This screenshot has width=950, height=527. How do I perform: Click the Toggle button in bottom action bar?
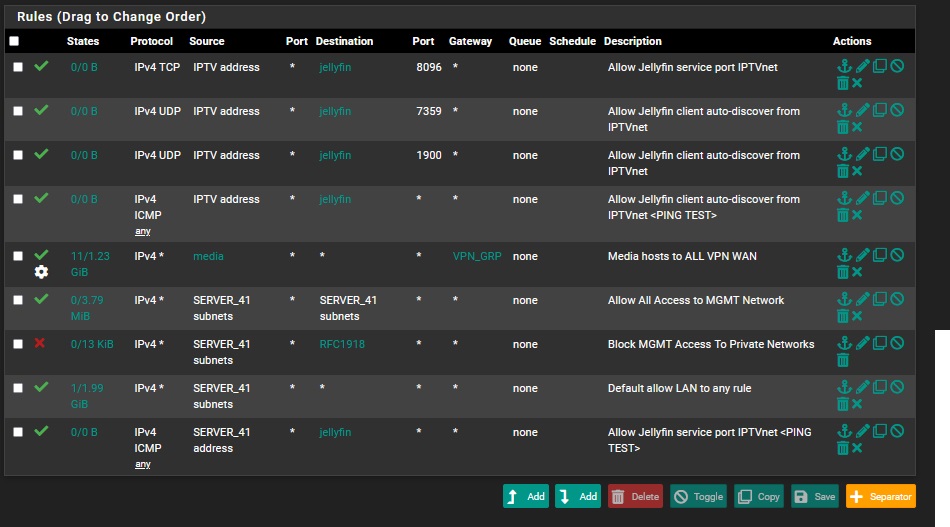click(697, 496)
